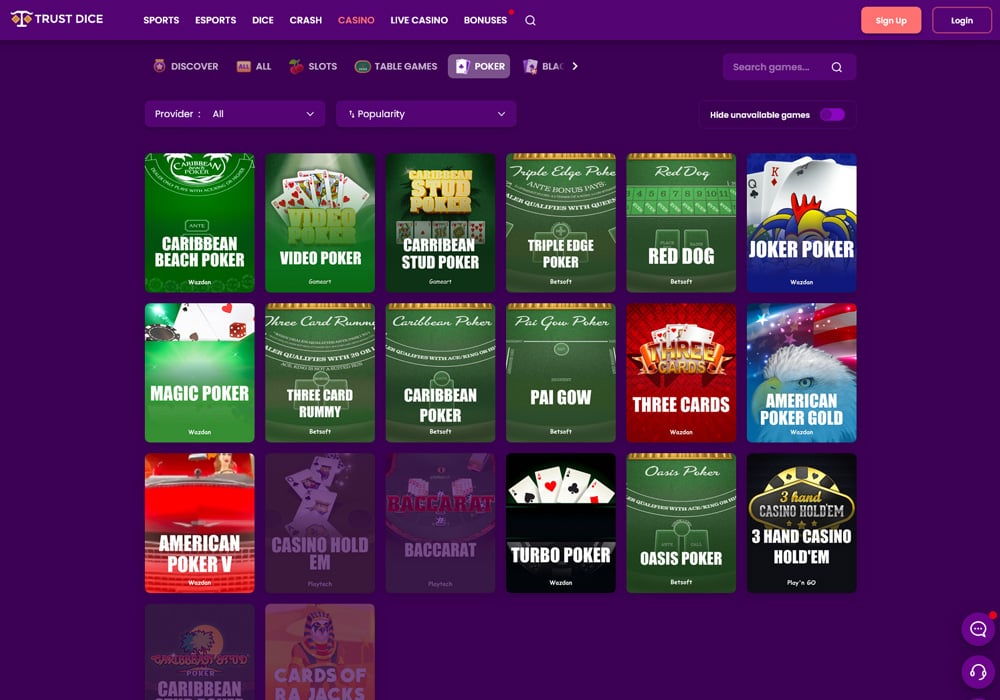Go to Esports section
Viewport: 1000px width, 700px height.
[x=216, y=20]
